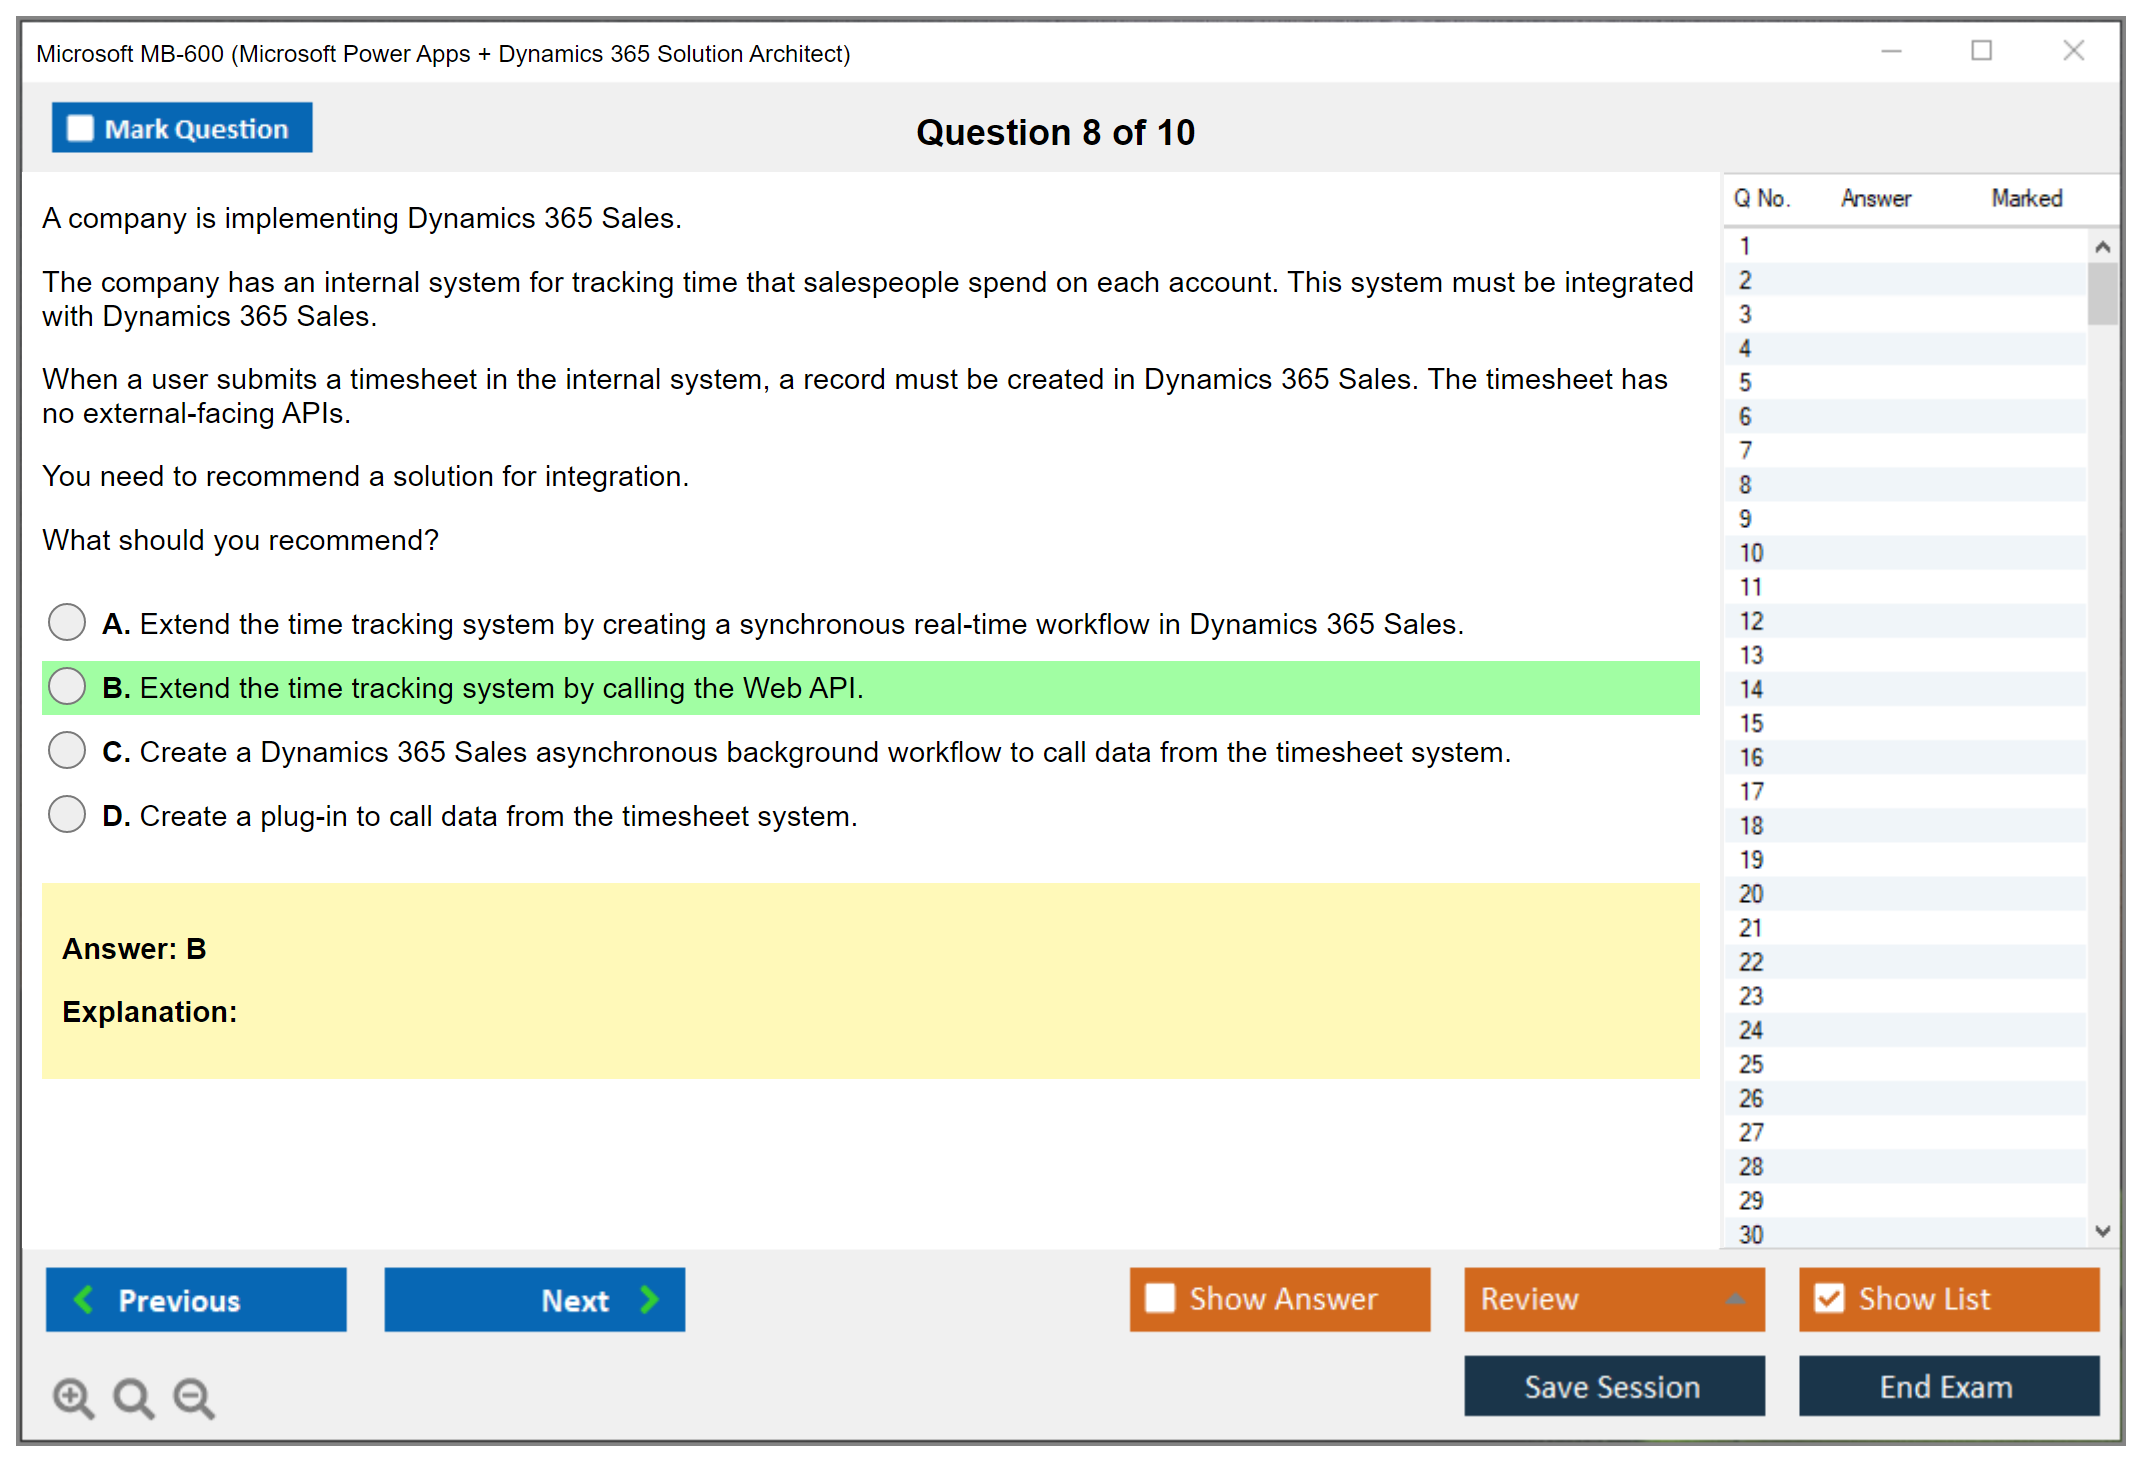This screenshot has width=2150, height=1470.
Task: Toggle the Mark Question checkbox
Action: pyautogui.click(x=80, y=129)
